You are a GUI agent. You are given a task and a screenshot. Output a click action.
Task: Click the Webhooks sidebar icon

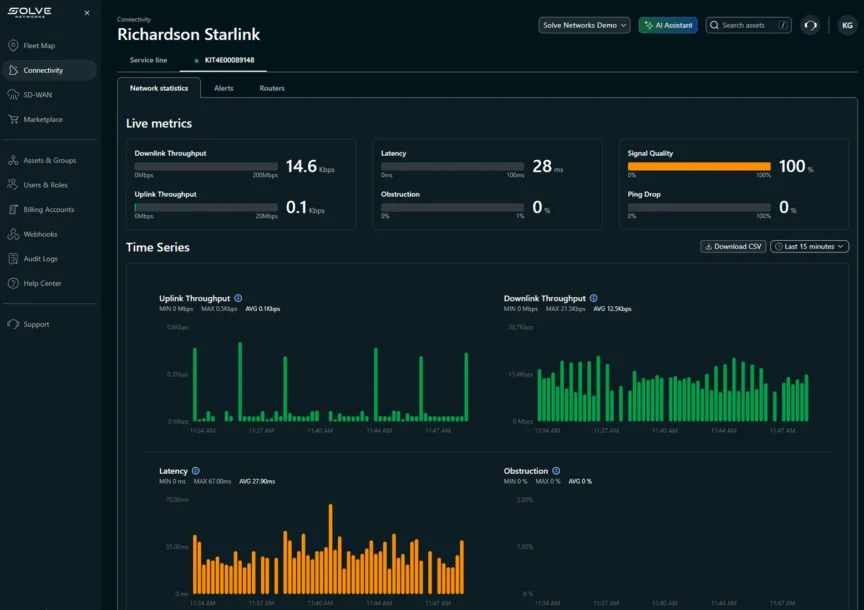13,234
